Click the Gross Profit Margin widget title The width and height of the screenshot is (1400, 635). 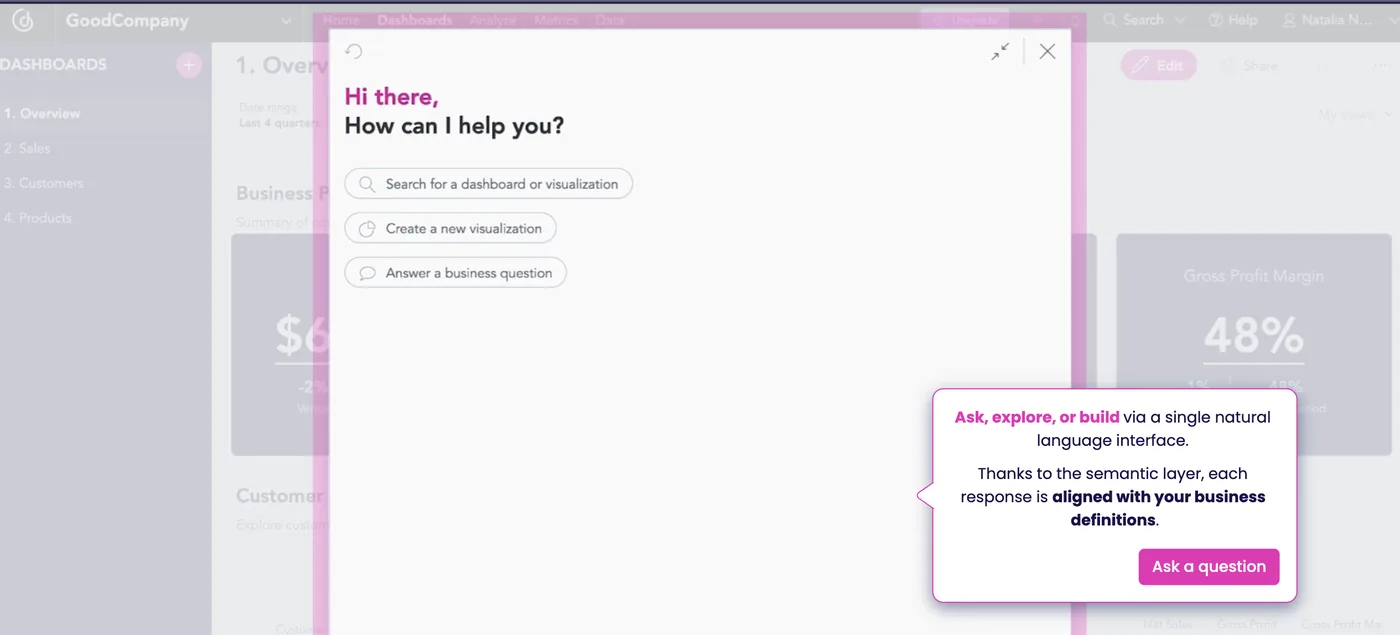tap(1254, 276)
